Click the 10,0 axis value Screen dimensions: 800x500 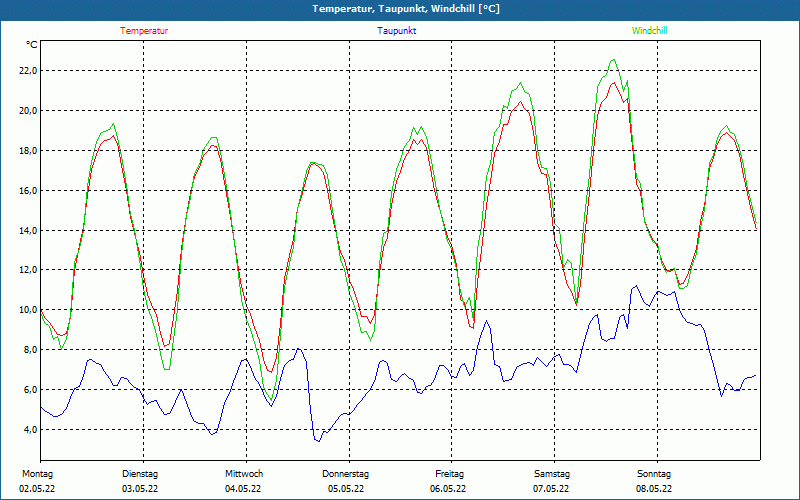click(28, 310)
